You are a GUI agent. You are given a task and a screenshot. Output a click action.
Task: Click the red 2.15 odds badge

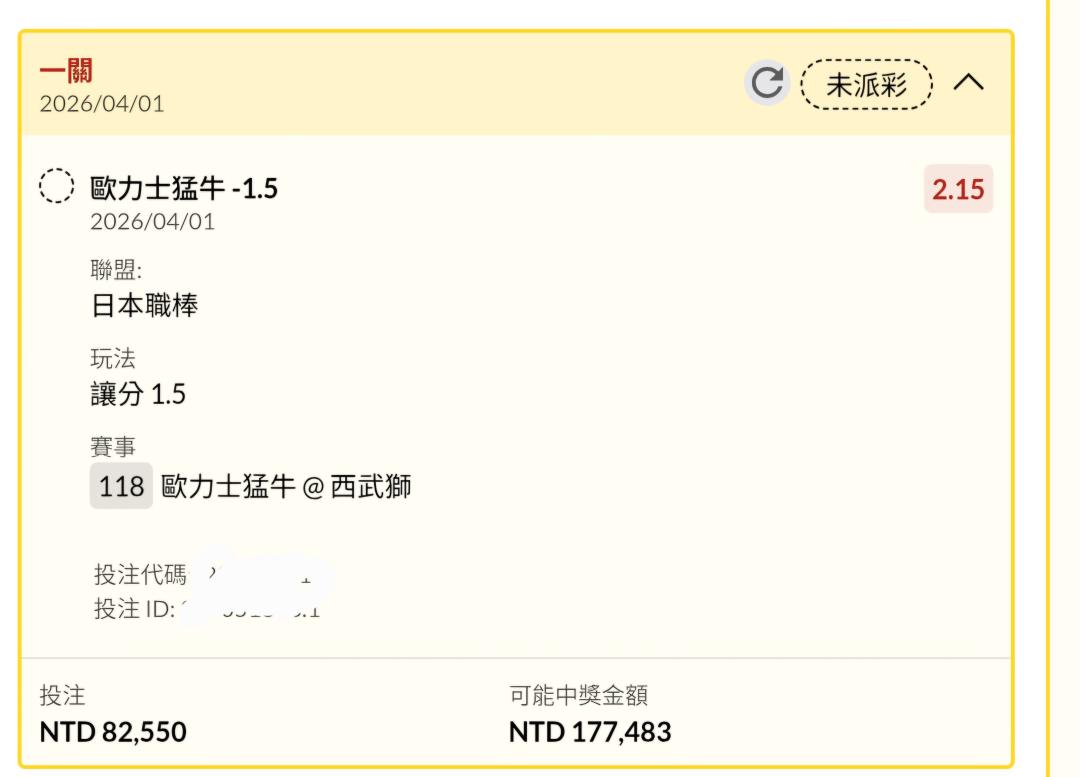[958, 189]
